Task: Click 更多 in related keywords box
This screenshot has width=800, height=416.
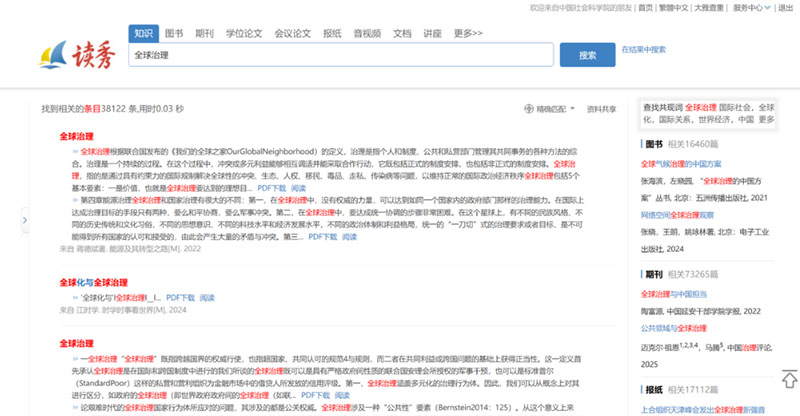Action: pos(766,119)
